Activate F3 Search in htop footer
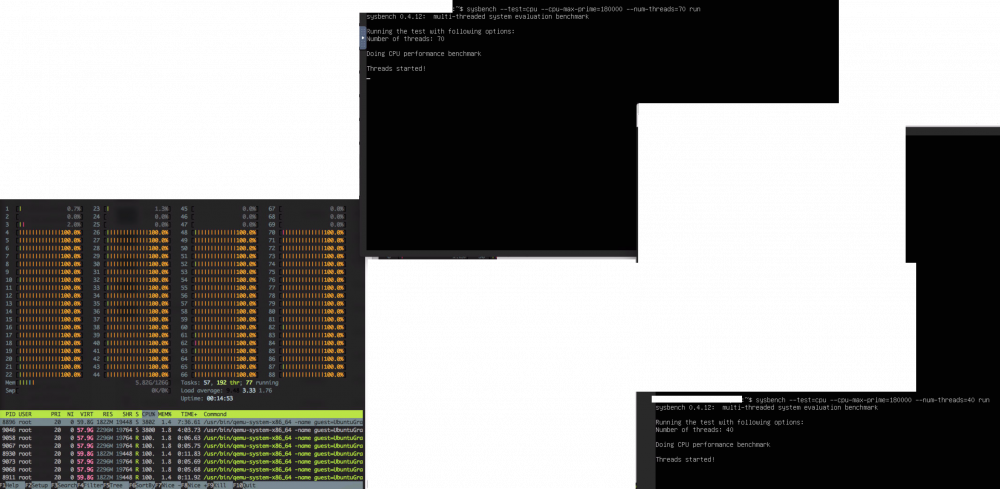 (x=65, y=485)
